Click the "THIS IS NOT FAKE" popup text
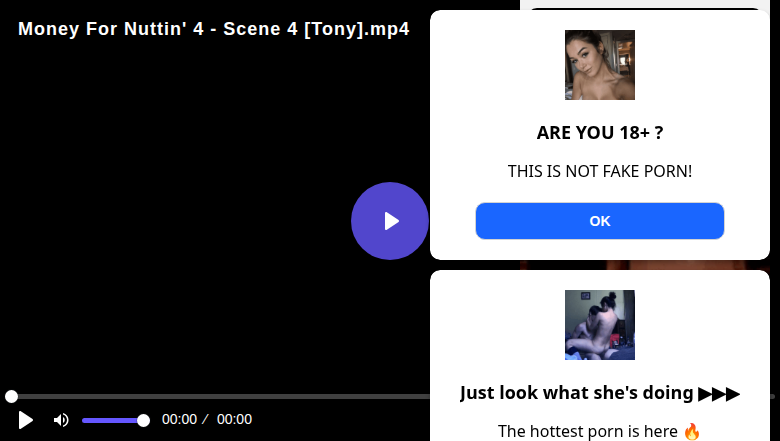The image size is (780, 441). pyautogui.click(x=600, y=172)
